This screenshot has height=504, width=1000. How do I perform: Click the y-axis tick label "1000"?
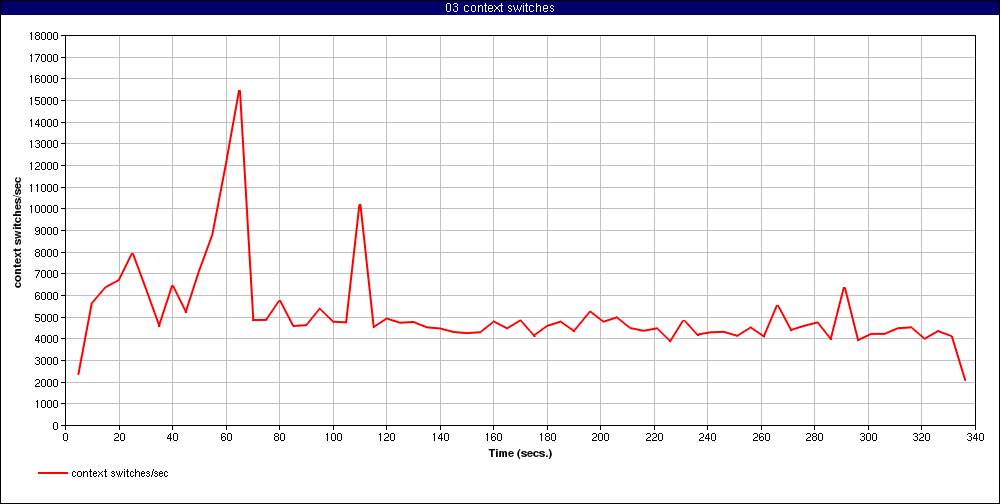47,404
